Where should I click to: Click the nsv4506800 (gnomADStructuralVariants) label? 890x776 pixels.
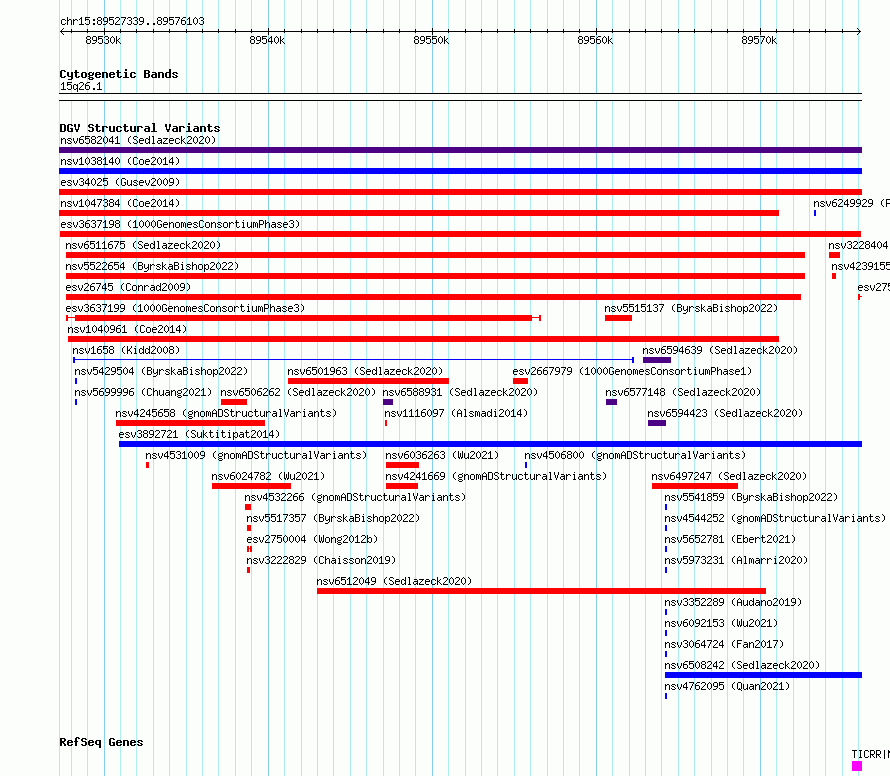point(635,455)
